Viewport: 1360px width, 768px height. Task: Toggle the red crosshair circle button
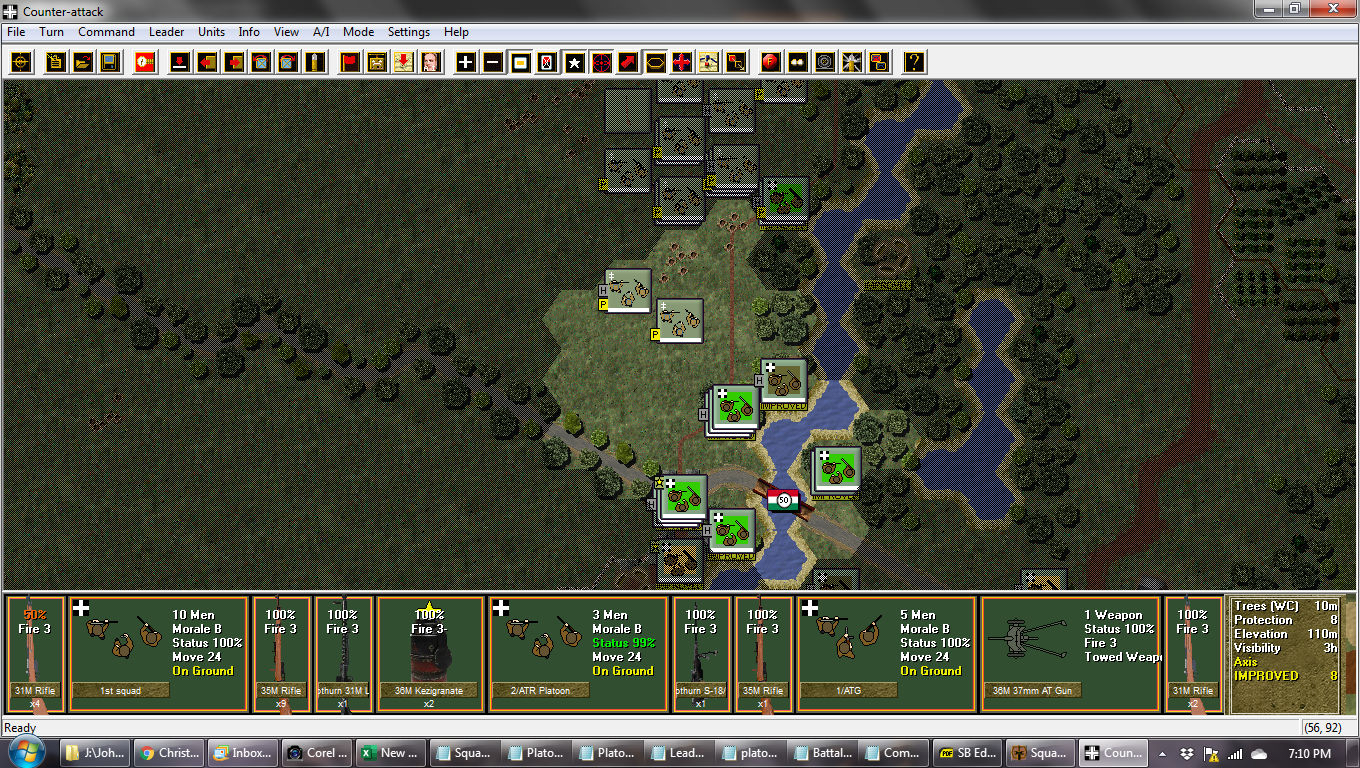[601, 62]
